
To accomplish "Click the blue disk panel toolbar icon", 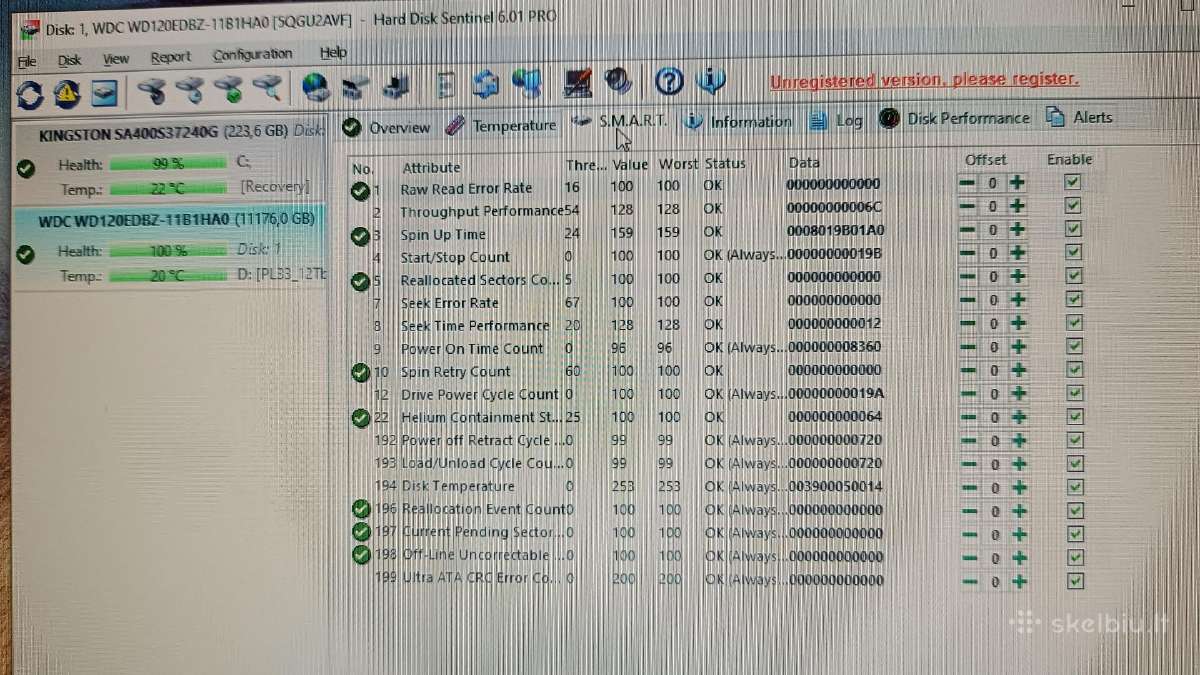I will point(104,93).
